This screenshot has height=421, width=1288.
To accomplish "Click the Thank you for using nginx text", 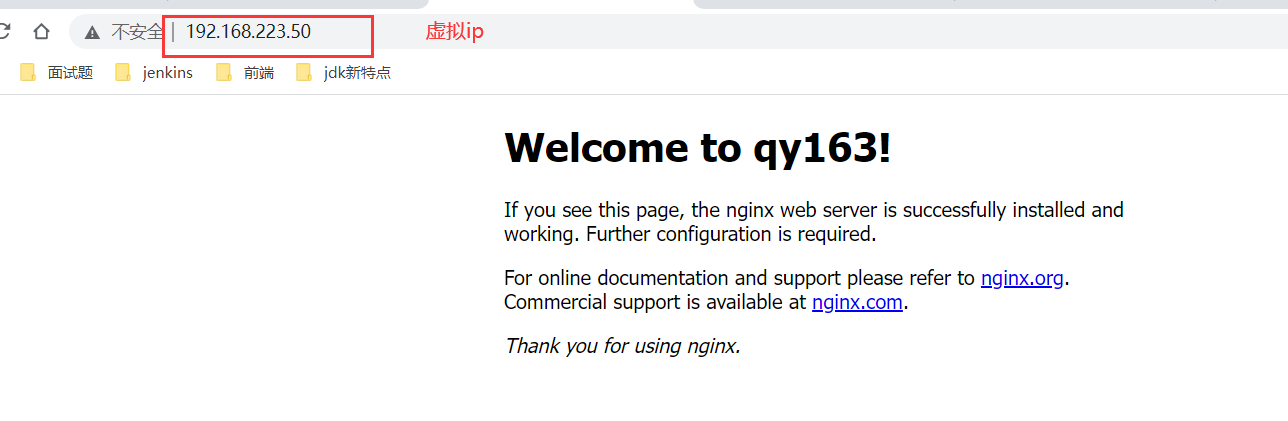I will (x=622, y=346).
